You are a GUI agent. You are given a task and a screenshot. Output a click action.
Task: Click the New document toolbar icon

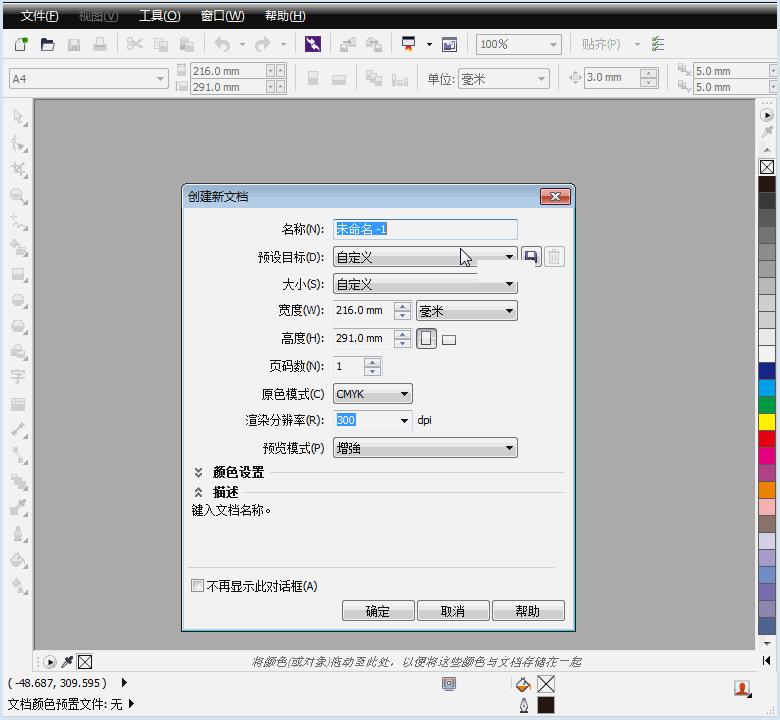[21, 44]
